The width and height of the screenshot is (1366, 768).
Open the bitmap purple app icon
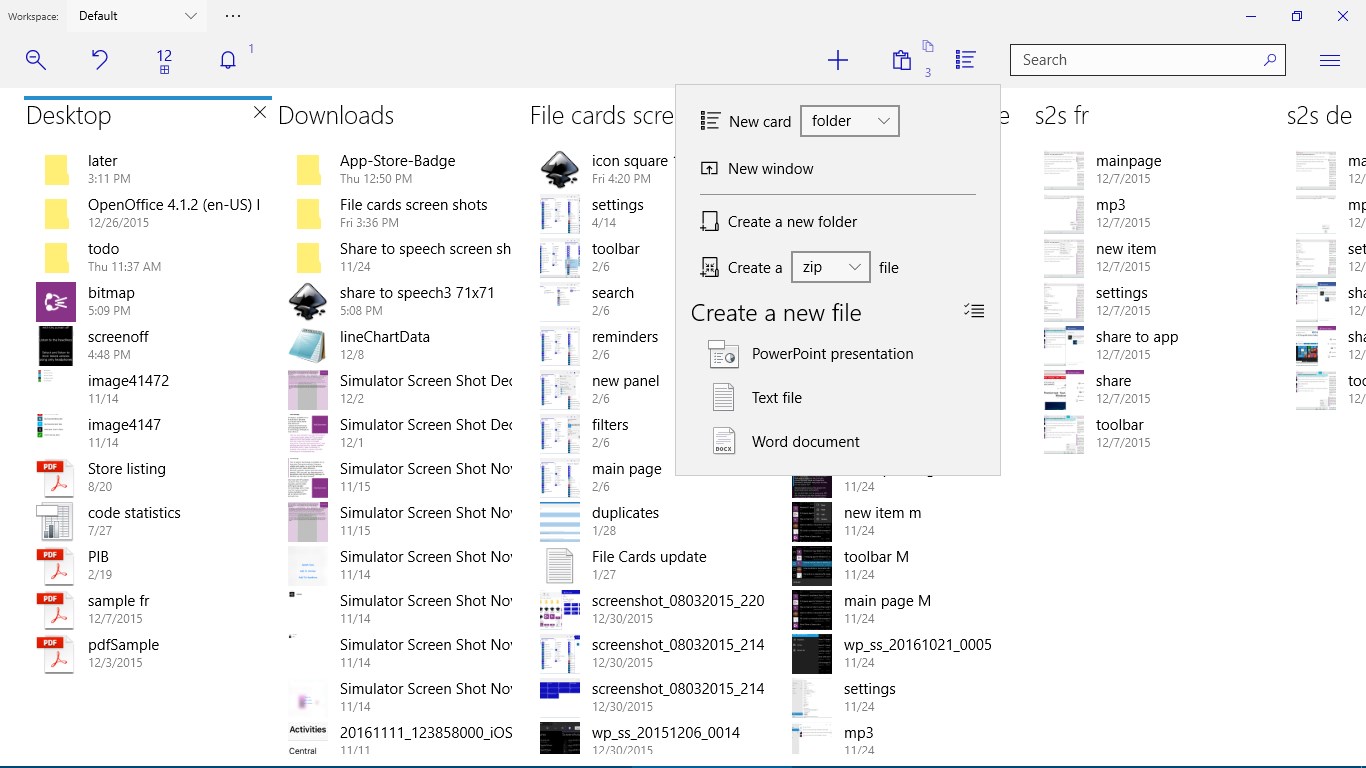(x=56, y=302)
